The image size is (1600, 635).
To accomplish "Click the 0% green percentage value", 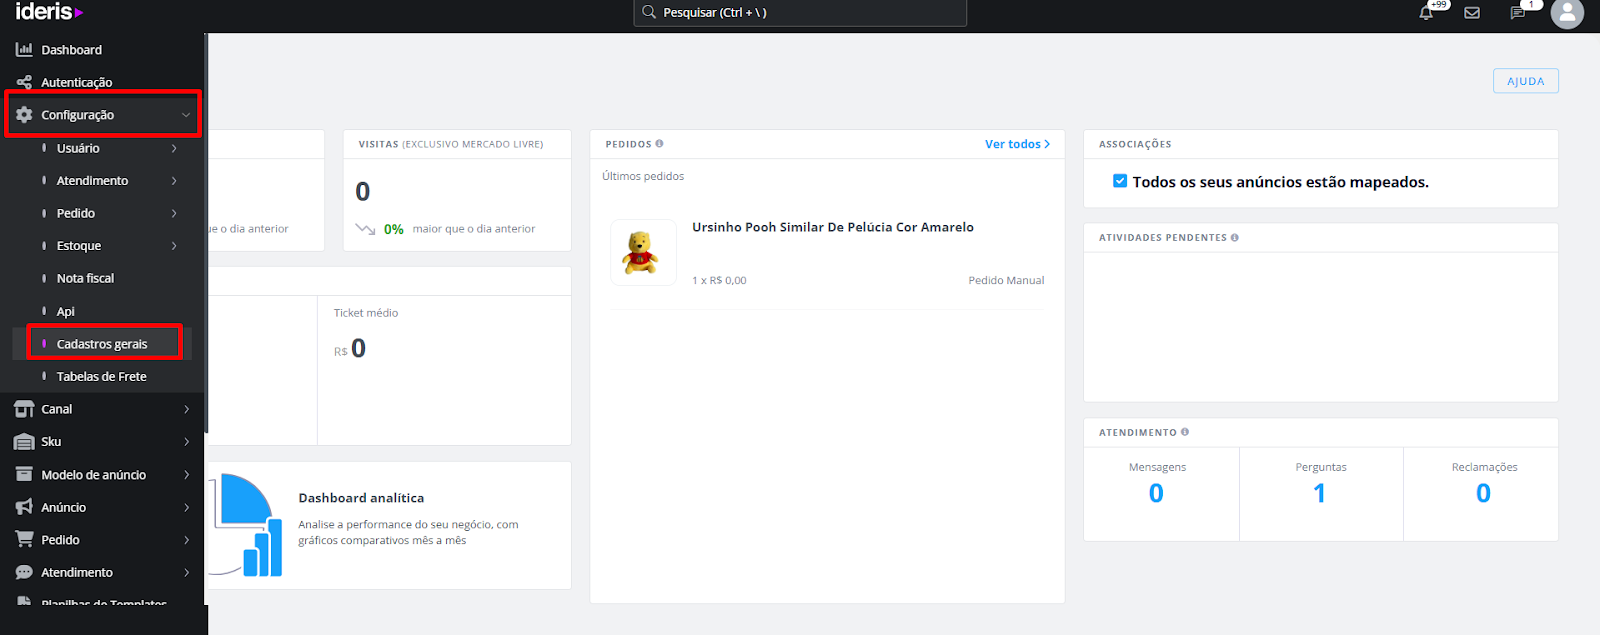I will 394,229.
